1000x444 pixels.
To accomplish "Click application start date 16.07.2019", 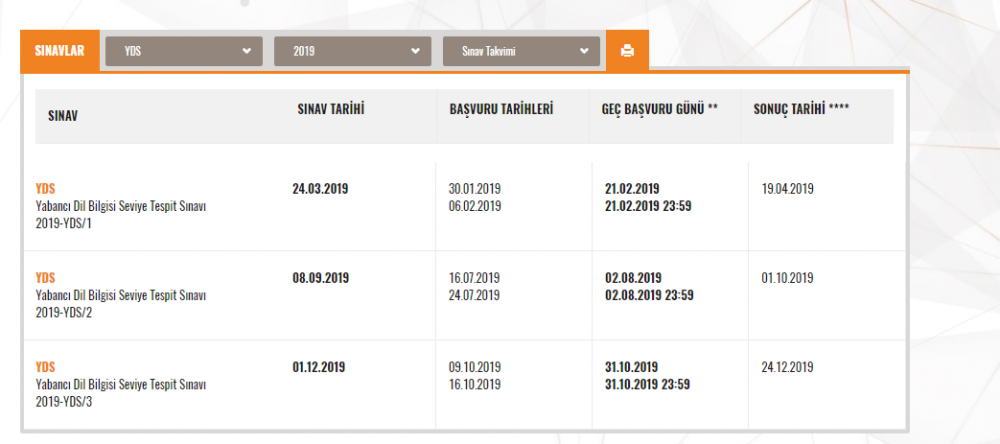I will (x=474, y=278).
